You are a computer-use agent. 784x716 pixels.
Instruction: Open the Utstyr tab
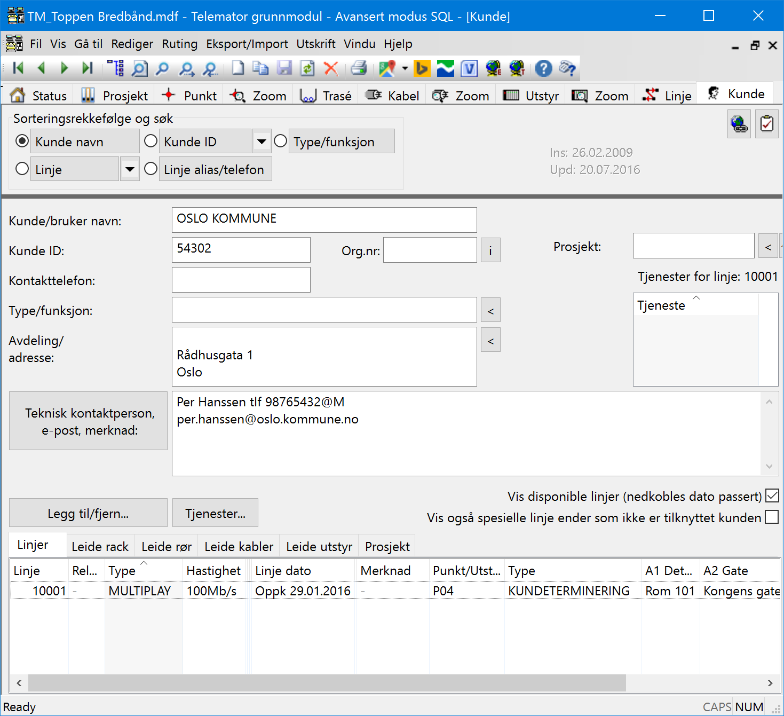coord(531,95)
